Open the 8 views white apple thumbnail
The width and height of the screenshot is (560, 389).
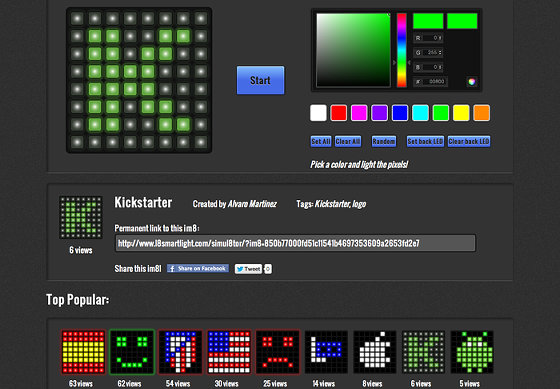(x=375, y=352)
